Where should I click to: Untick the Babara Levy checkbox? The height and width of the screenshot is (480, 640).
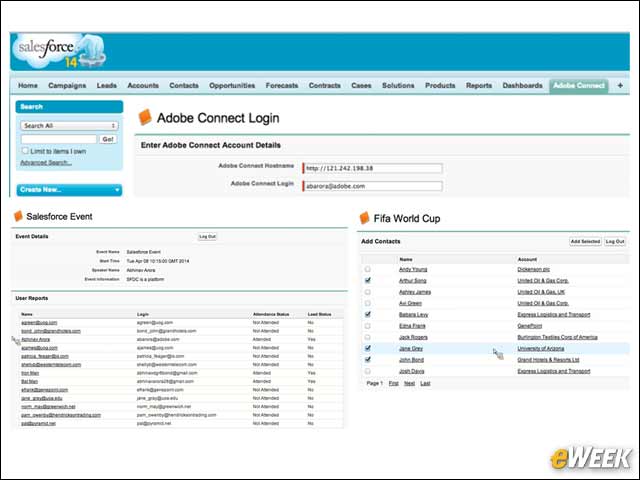tap(367, 314)
